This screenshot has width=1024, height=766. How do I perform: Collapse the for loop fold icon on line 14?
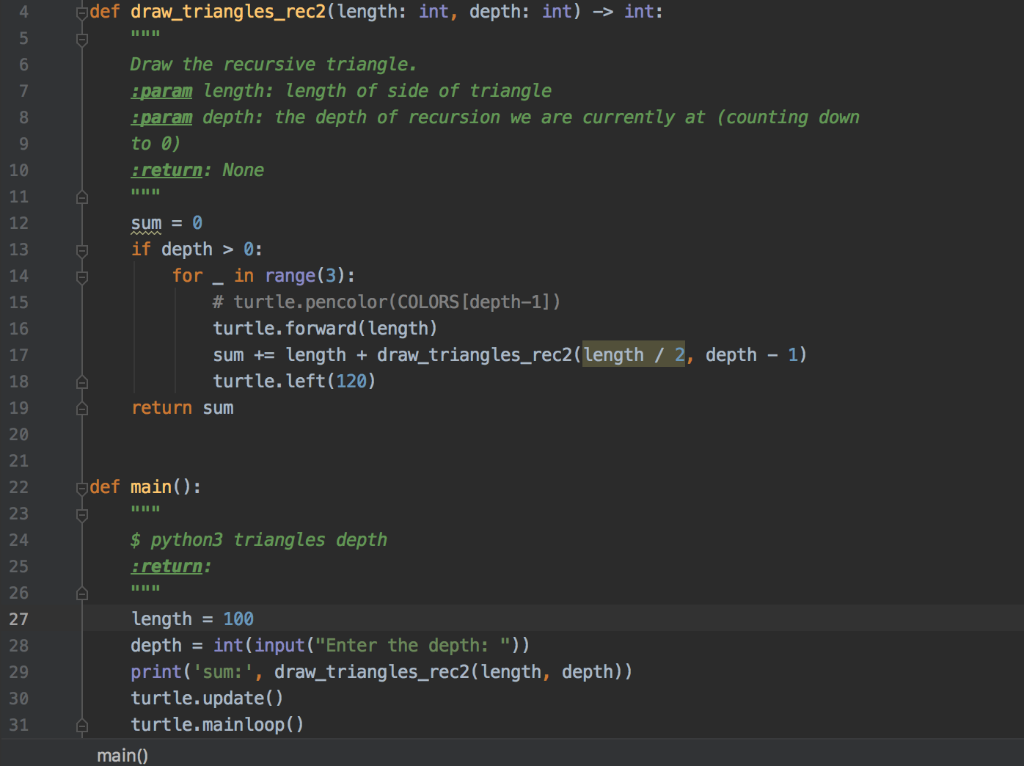(82, 276)
